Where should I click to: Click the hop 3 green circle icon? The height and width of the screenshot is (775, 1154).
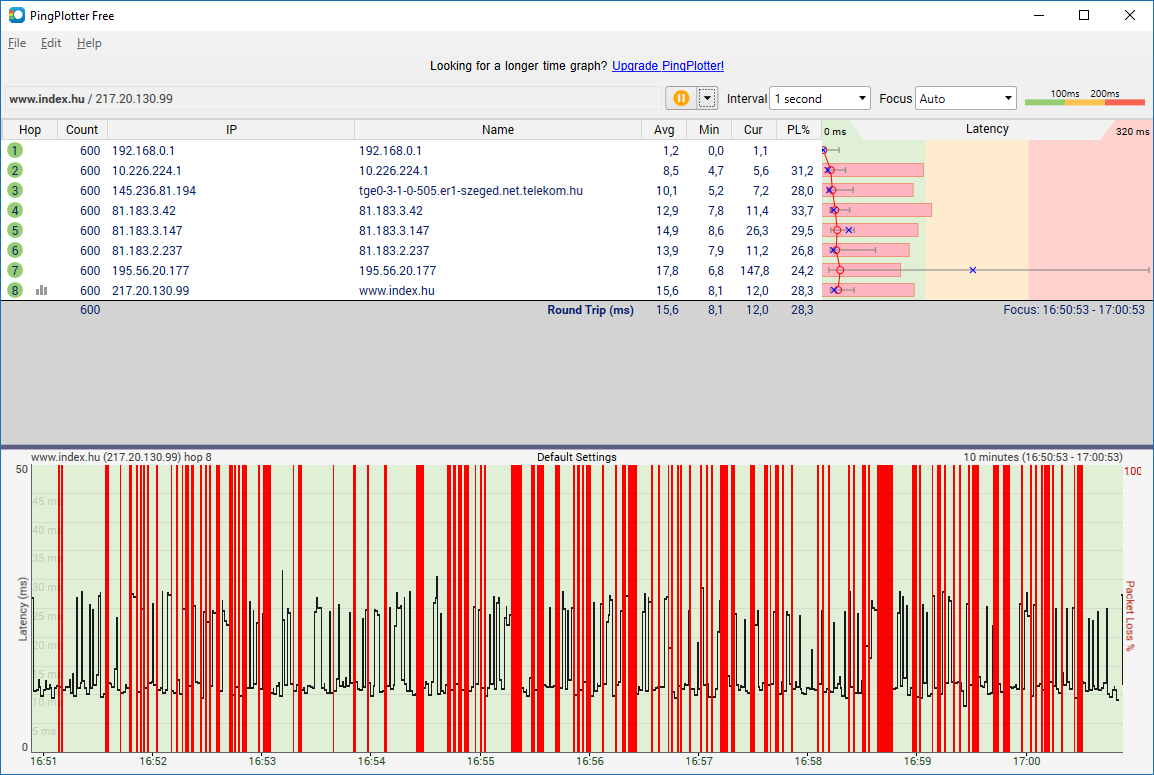click(15, 190)
